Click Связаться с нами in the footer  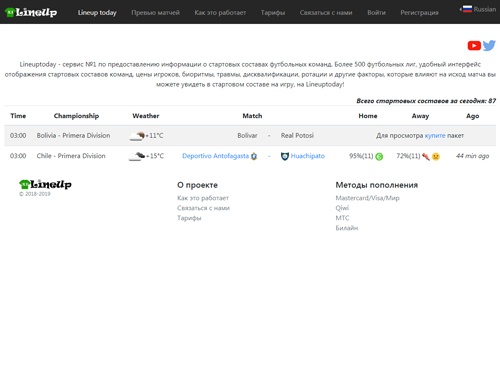pyautogui.click(x=203, y=208)
